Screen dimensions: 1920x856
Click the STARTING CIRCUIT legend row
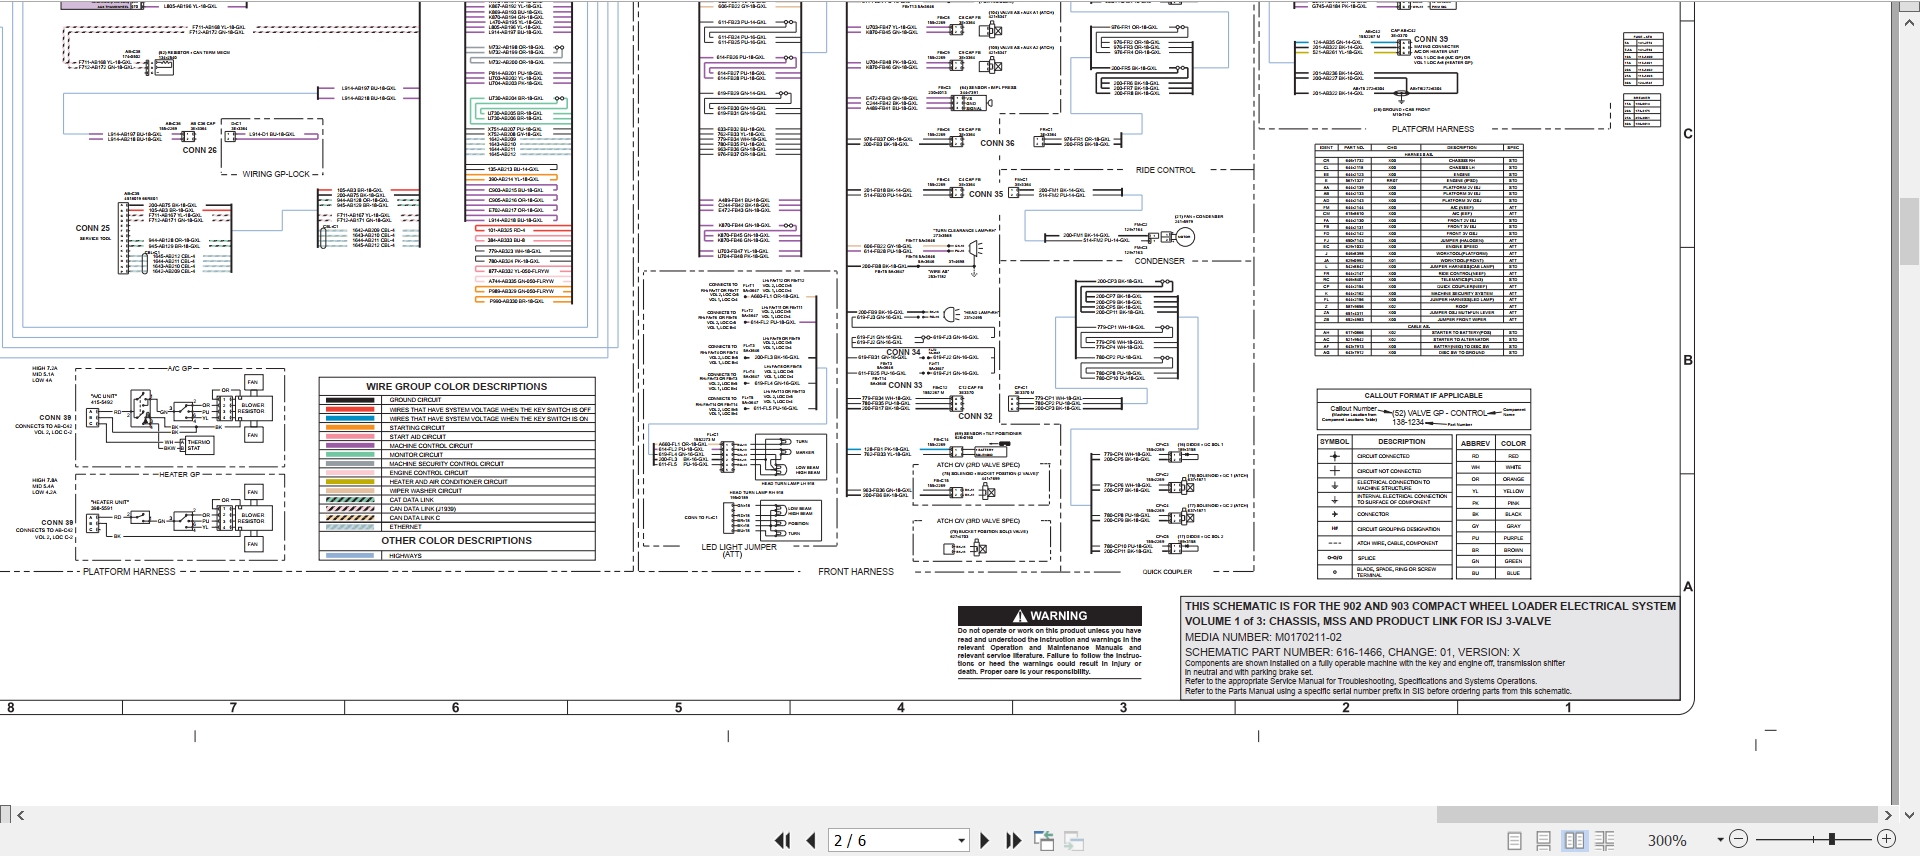coord(457,428)
